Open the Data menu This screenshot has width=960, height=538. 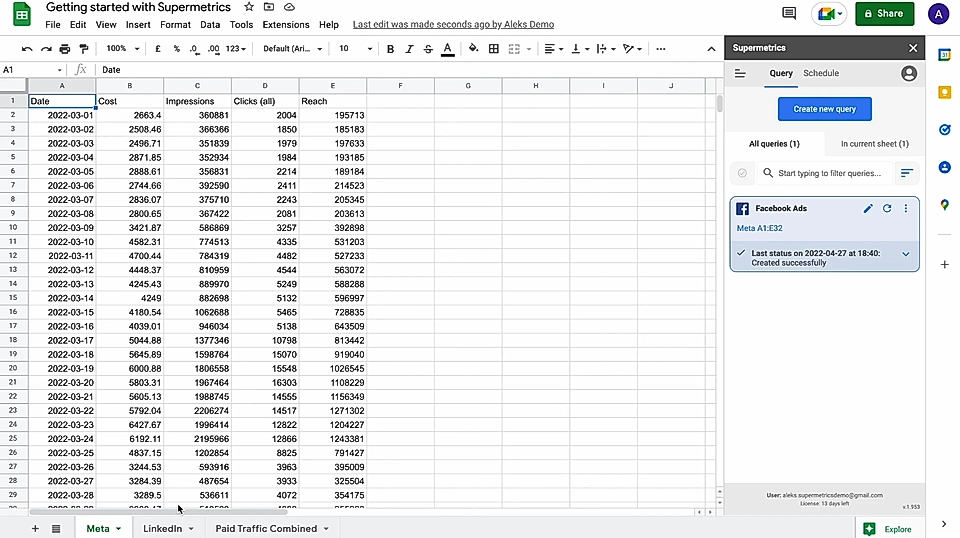210,24
